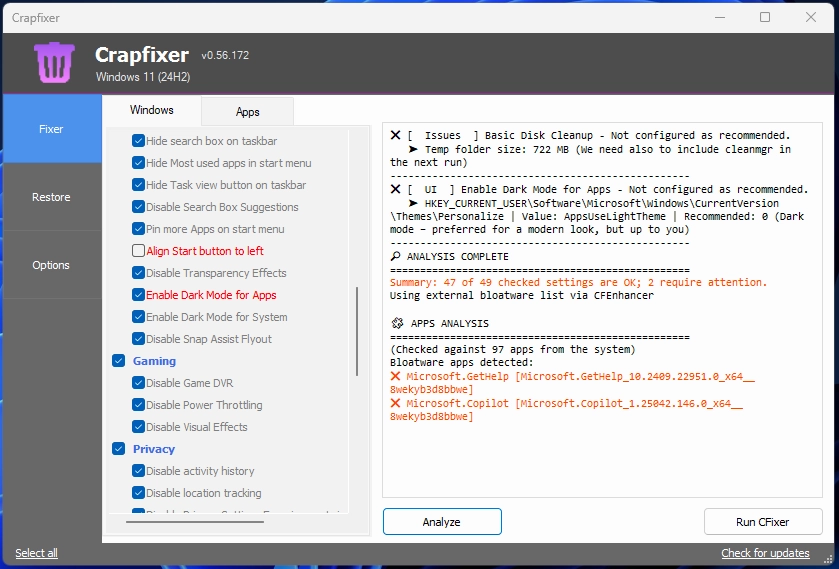
Task: Click the horizontal scrollbar under the settings list
Action: (x=195, y=521)
